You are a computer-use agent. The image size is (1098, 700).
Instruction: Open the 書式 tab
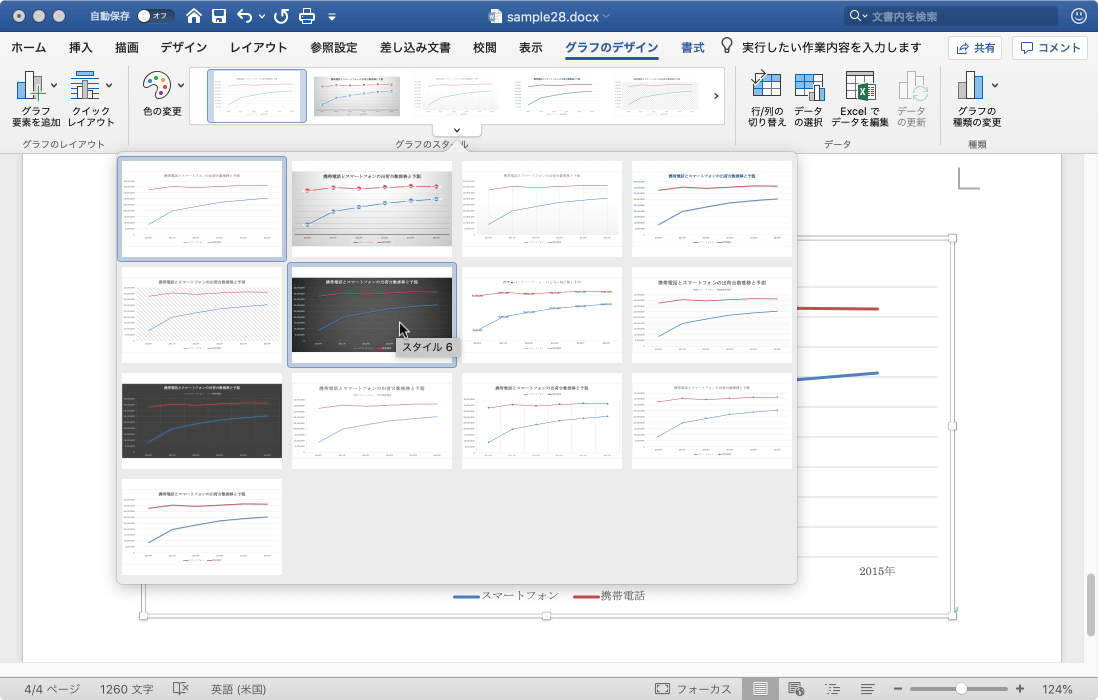(x=693, y=48)
